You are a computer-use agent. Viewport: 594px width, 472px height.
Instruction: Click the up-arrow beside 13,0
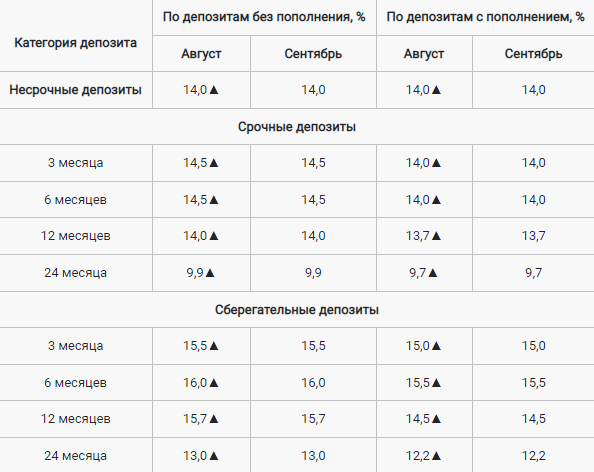(214, 456)
